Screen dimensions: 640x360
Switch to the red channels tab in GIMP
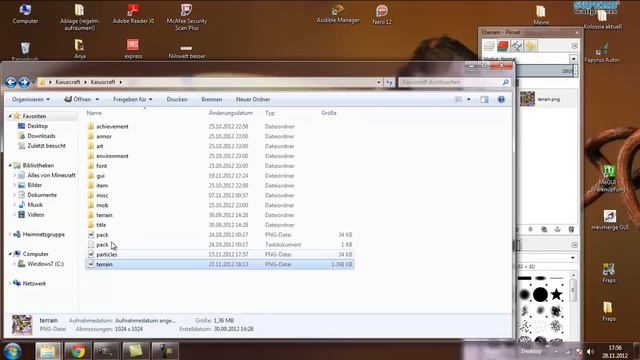pyautogui.click(x=503, y=46)
